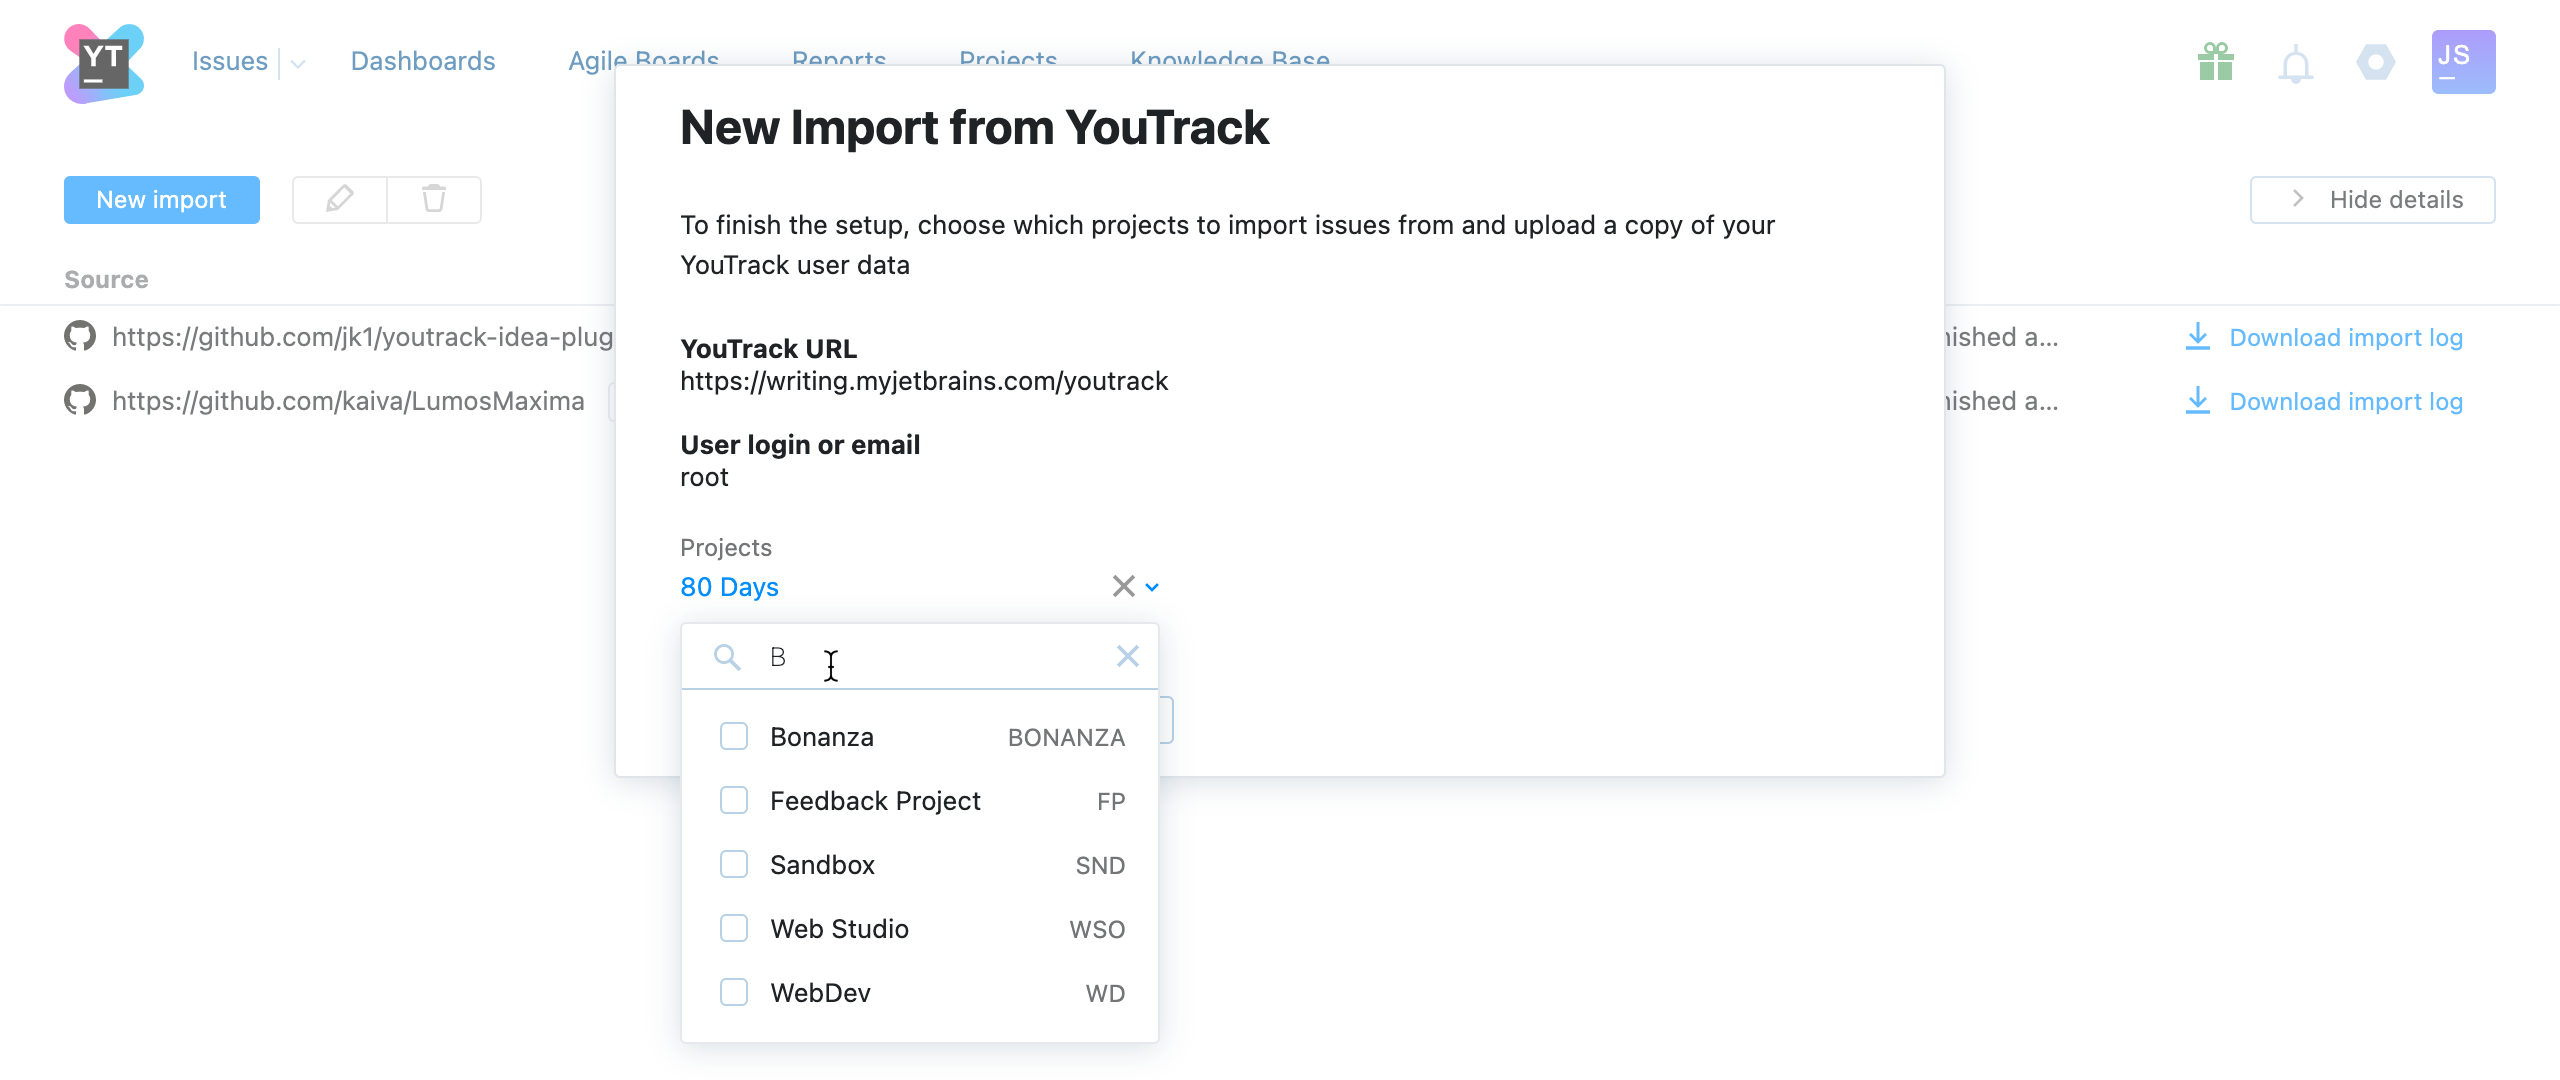Image resolution: width=2560 pixels, height=1080 pixels.
Task: Open the gift what's new icon
Action: (2216, 63)
